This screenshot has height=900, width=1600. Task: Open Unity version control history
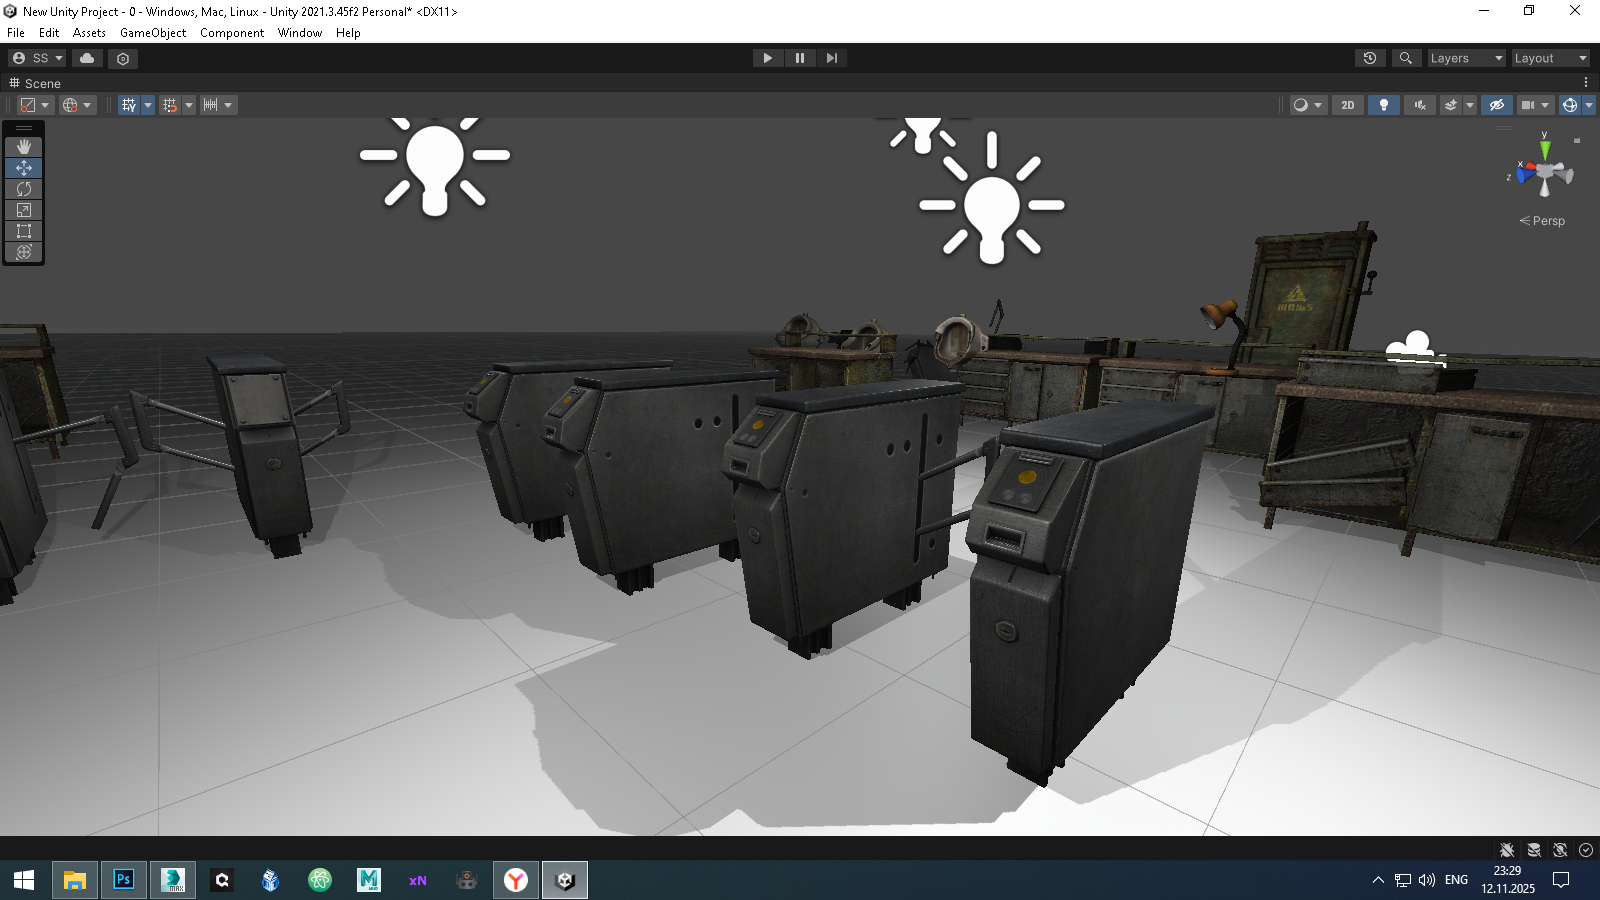click(x=1369, y=58)
